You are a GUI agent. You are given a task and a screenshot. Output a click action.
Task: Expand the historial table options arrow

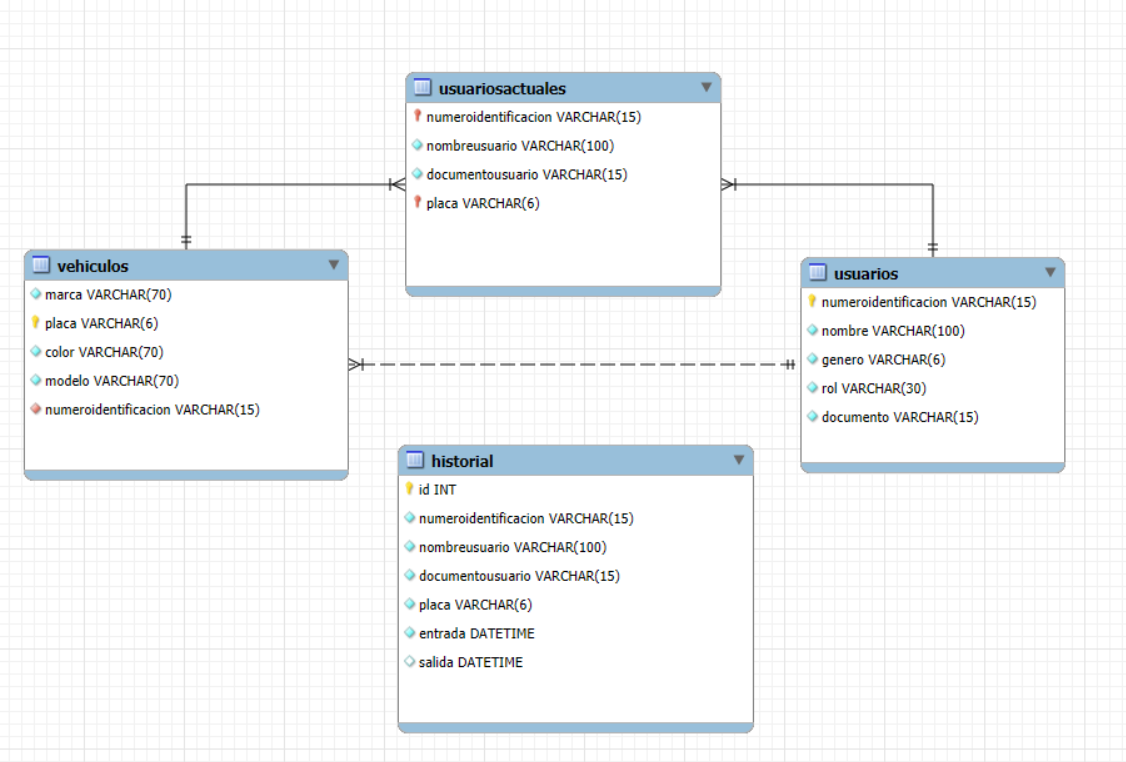pyautogui.click(x=739, y=460)
